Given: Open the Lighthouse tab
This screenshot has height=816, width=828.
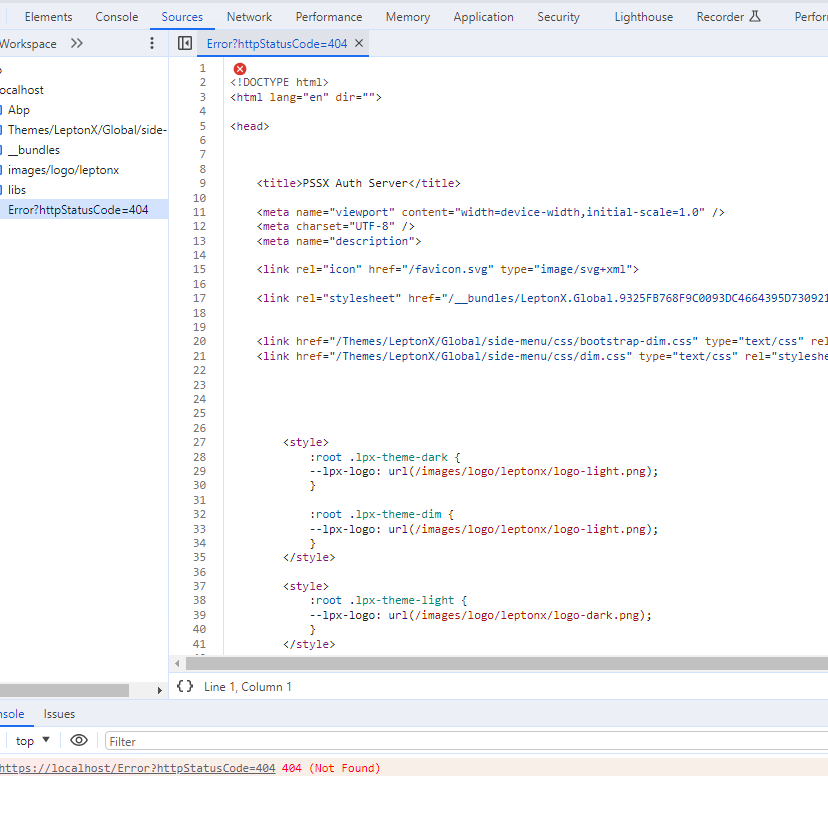Looking at the screenshot, I should pyautogui.click(x=643, y=17).
